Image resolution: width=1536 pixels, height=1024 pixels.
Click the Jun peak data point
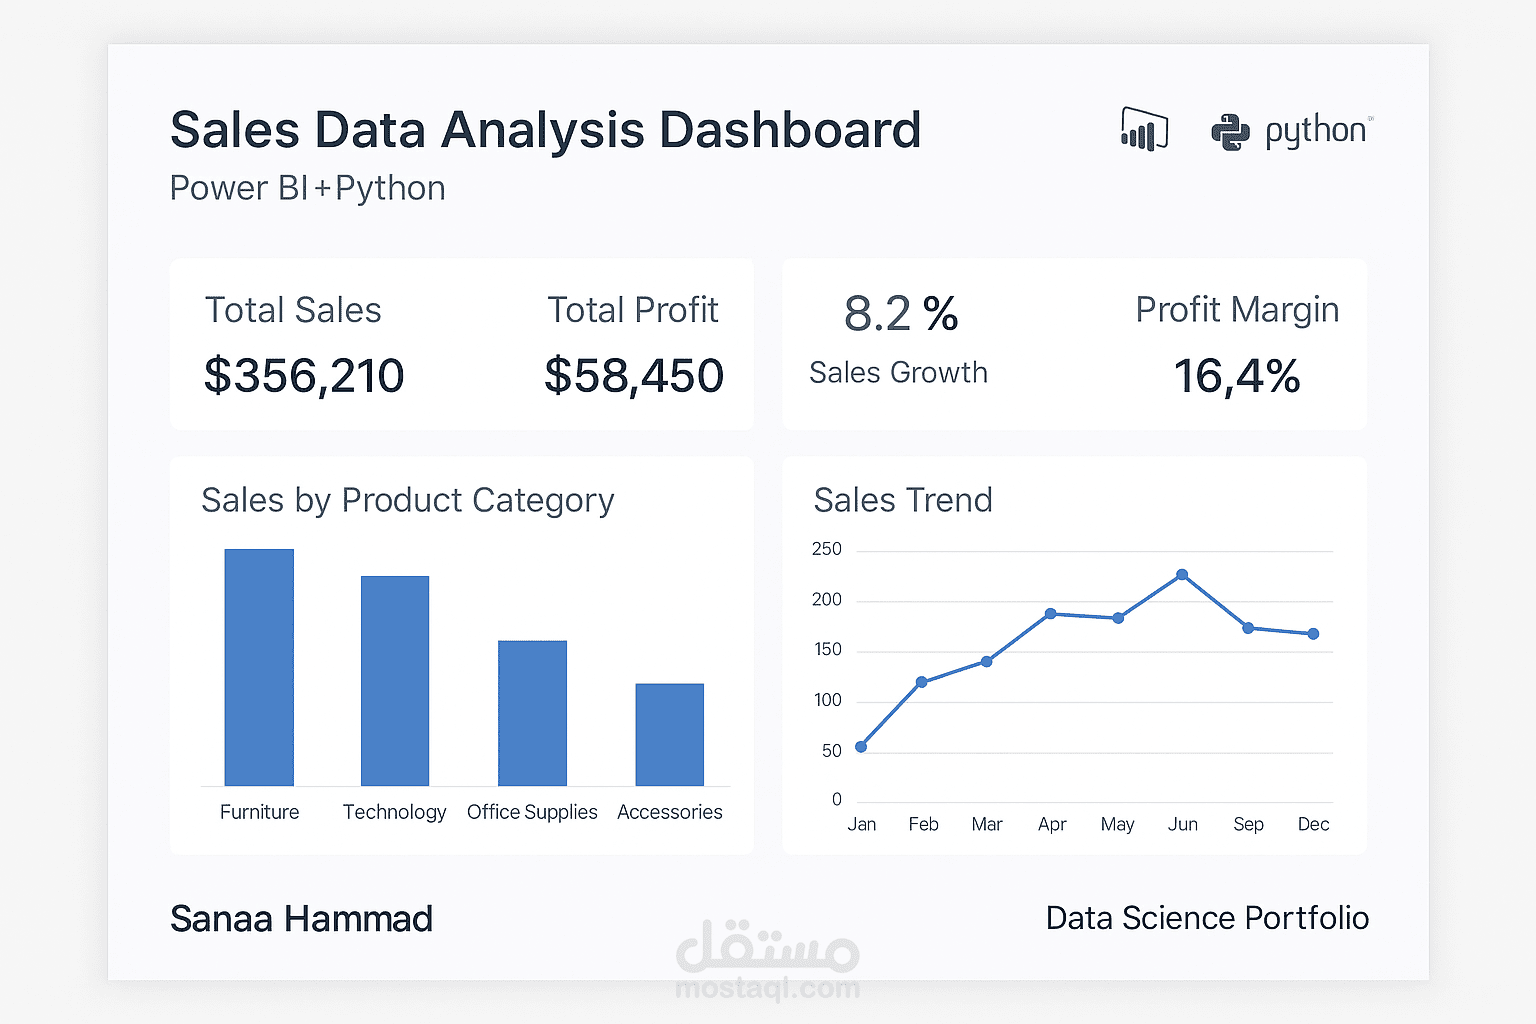1182,575
